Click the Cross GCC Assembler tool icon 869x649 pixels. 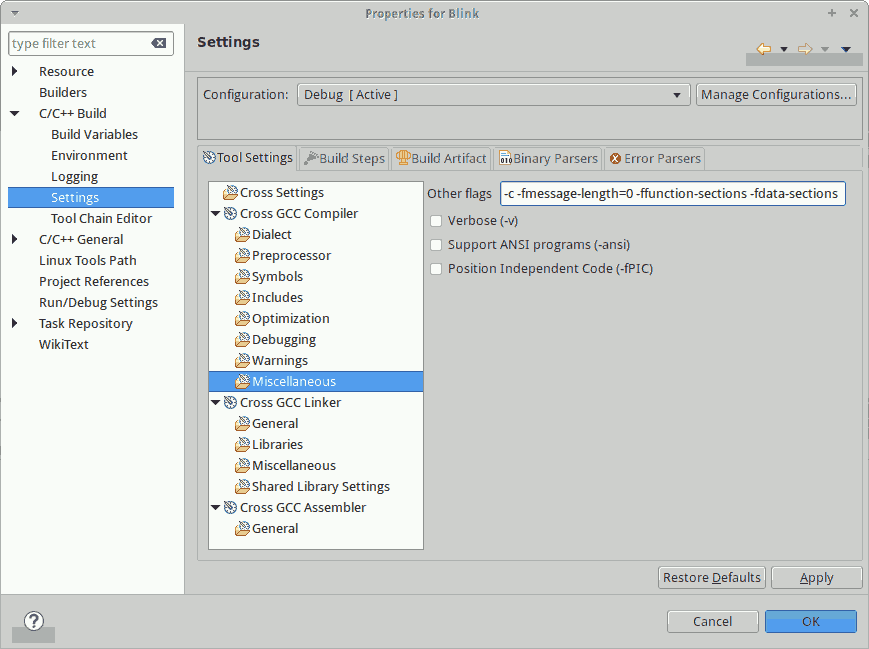(230, 508)
